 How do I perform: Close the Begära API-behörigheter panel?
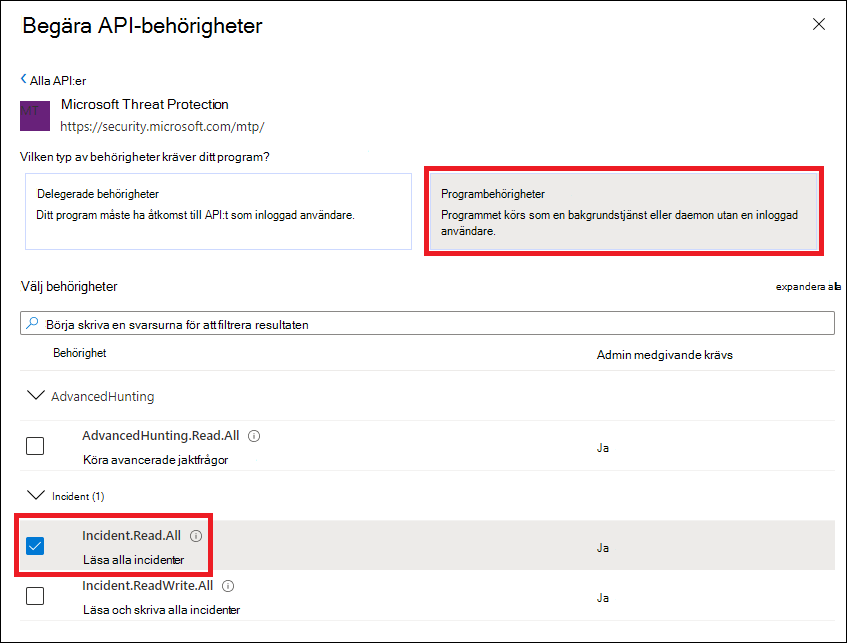pyautogui.click(x=818, y=24)
